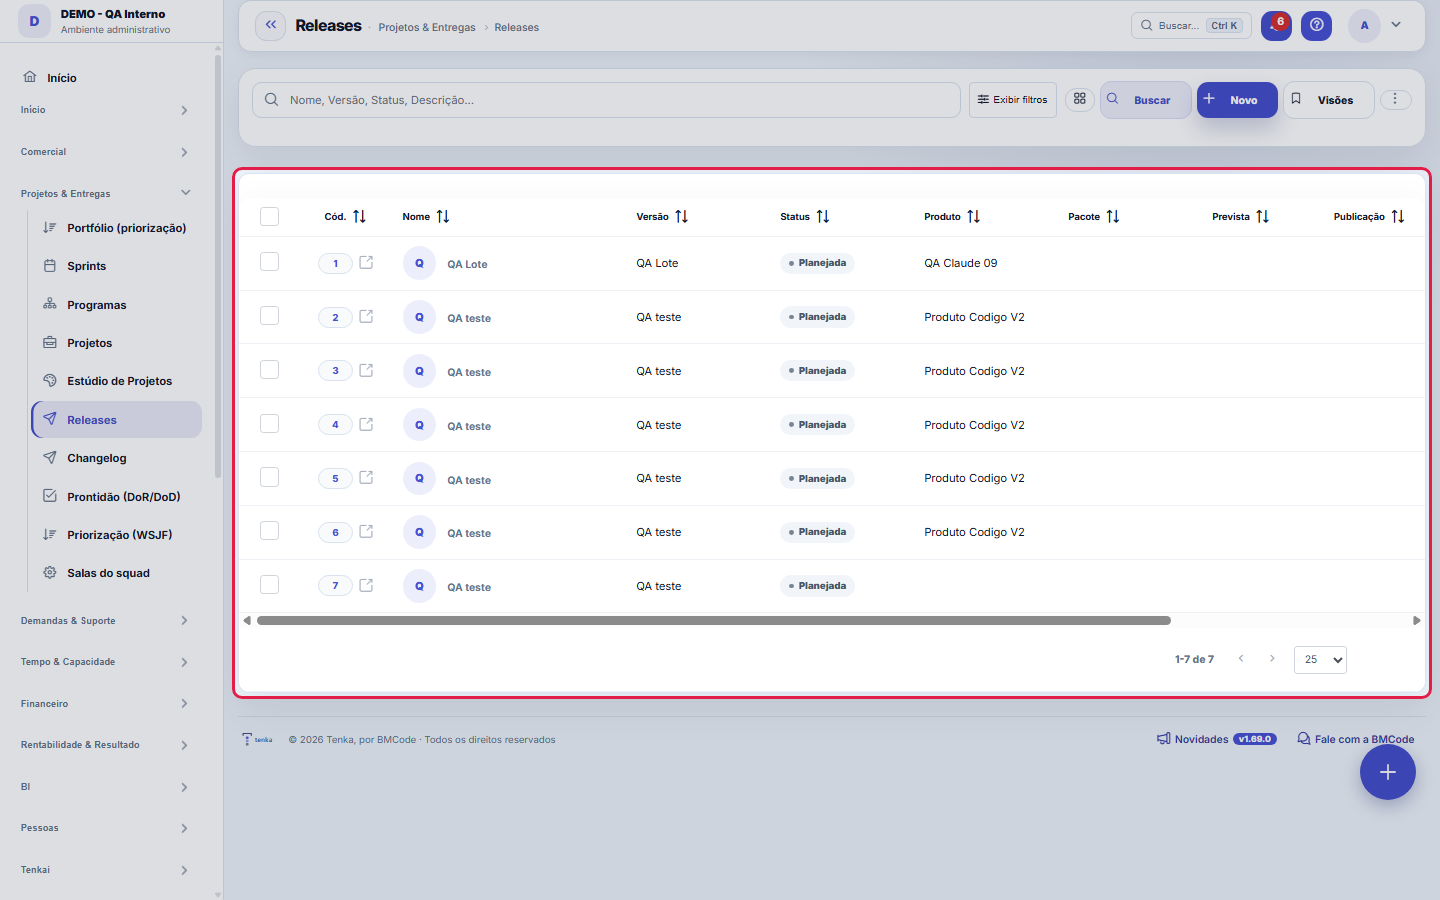The height and width of the screenshot is (900, 1440).
Task: Tick the checkbox for release code 4
Action: click(x=269, y=424)
